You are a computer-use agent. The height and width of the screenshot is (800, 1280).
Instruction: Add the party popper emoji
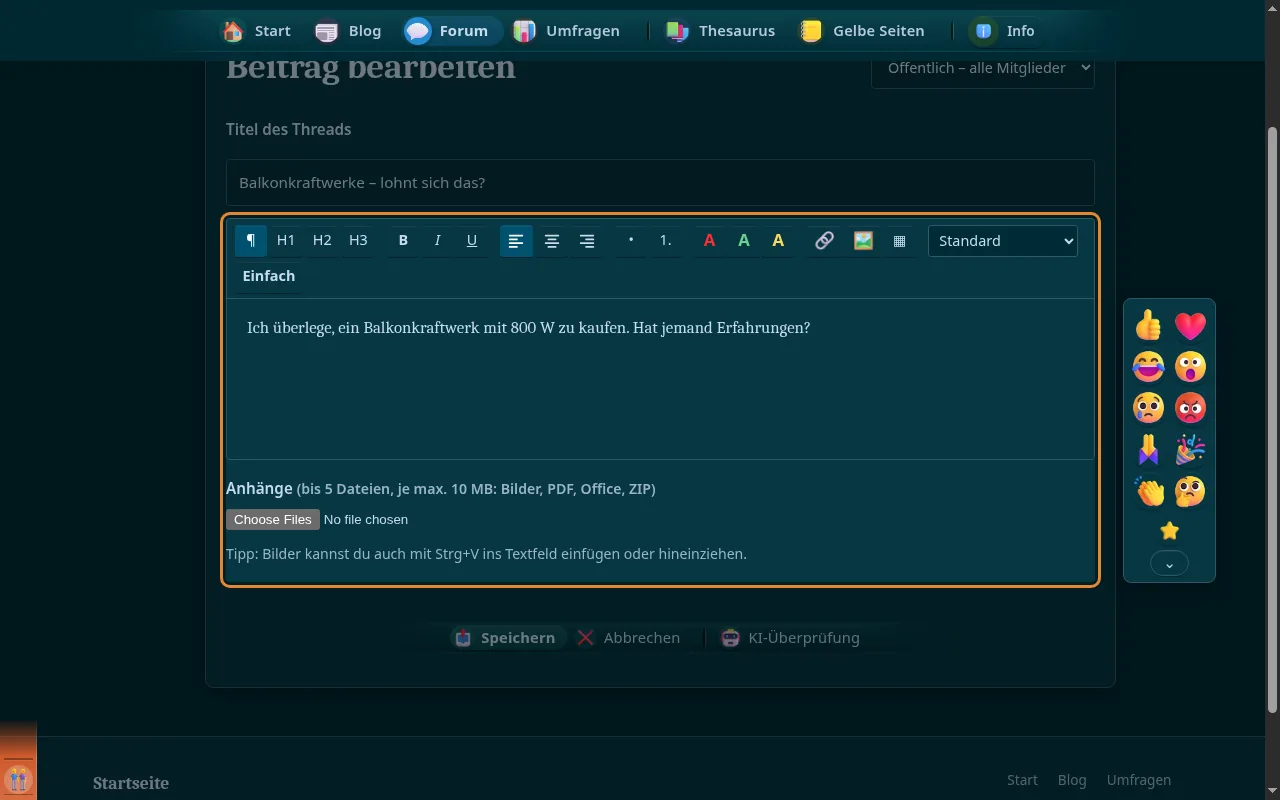[x=1190, y=450]
